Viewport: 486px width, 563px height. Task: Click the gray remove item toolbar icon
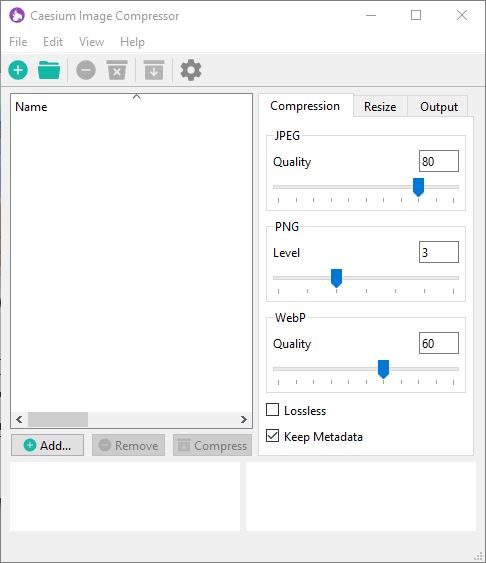pyautogui.click(x=86, y=70)
